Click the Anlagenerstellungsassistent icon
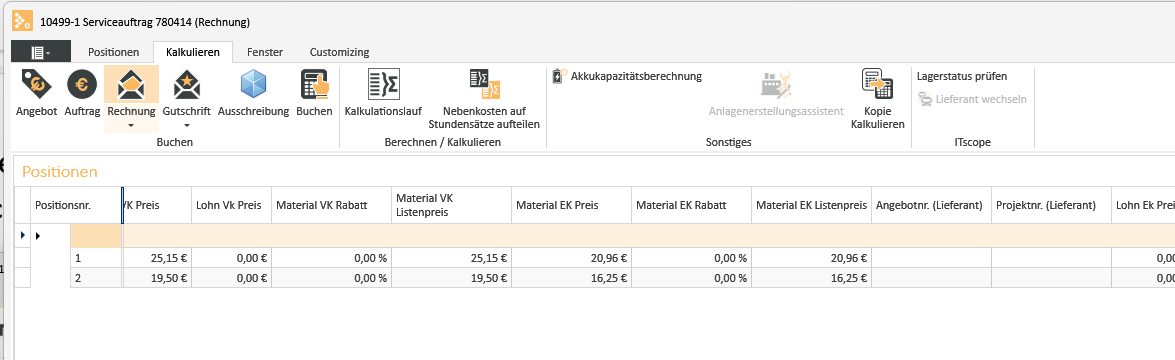Screen dimensions: 1175x360 [x=776, y=85]
